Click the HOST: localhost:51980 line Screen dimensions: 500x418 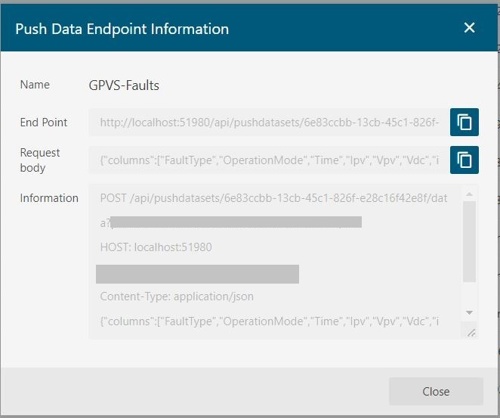[x=156, y=247]
